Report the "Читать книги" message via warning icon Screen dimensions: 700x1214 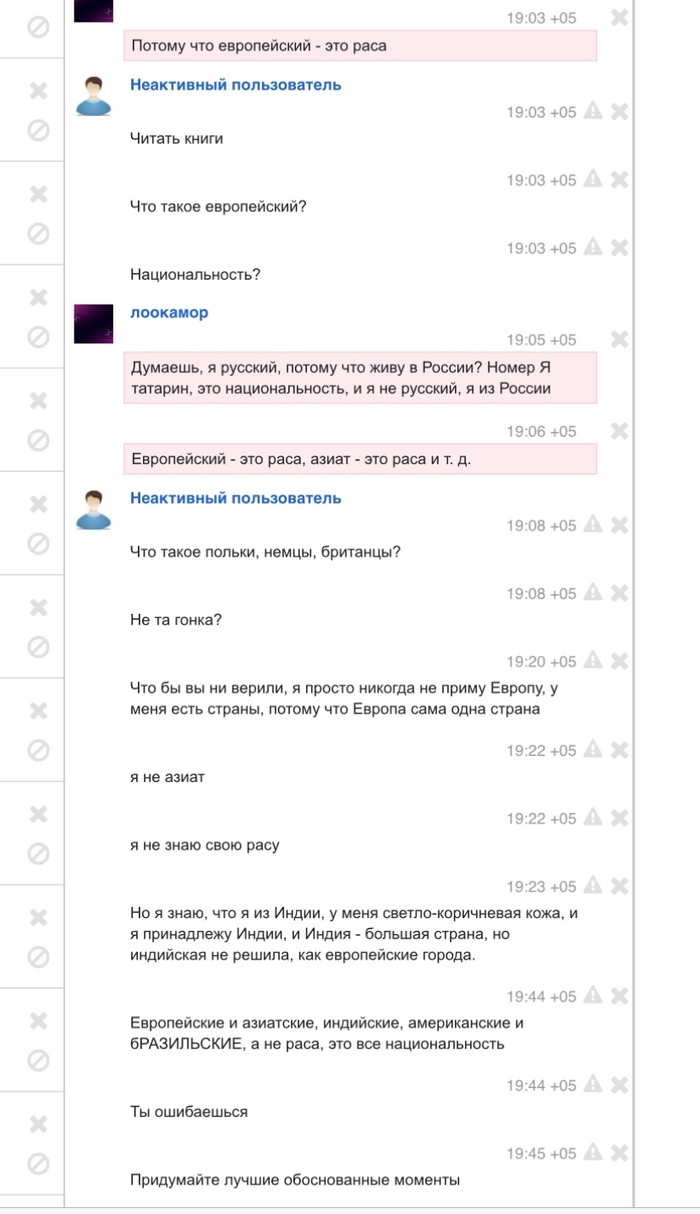coord(593,112)
